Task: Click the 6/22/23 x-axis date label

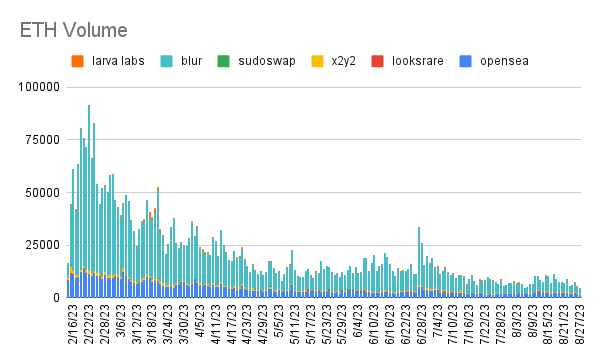Action: (407, 324)
